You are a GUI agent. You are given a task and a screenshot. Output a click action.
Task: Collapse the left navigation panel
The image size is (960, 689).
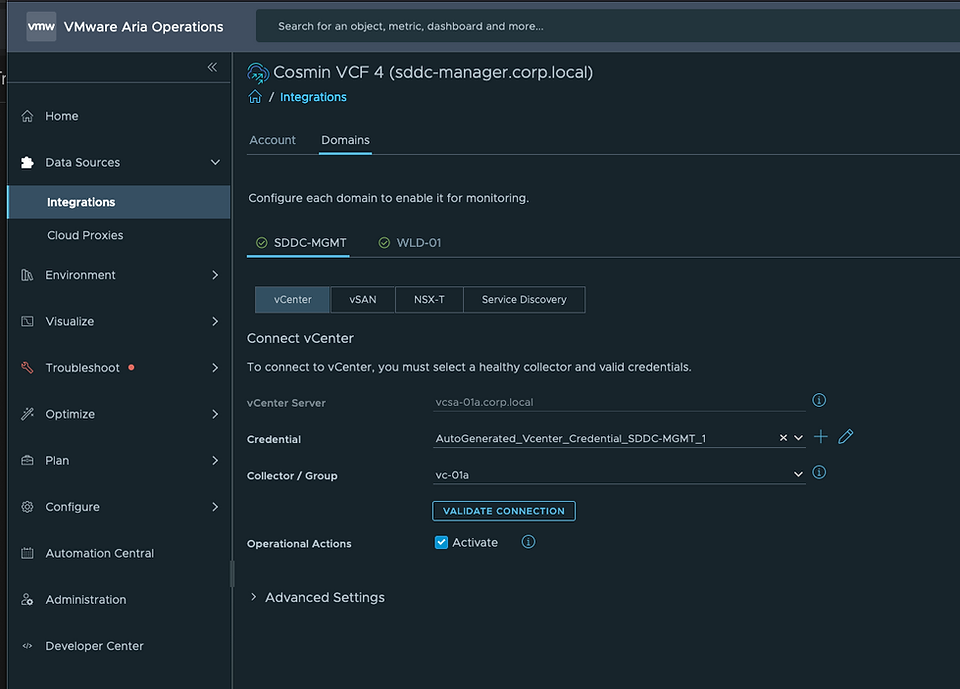click(x=212, y=67)
